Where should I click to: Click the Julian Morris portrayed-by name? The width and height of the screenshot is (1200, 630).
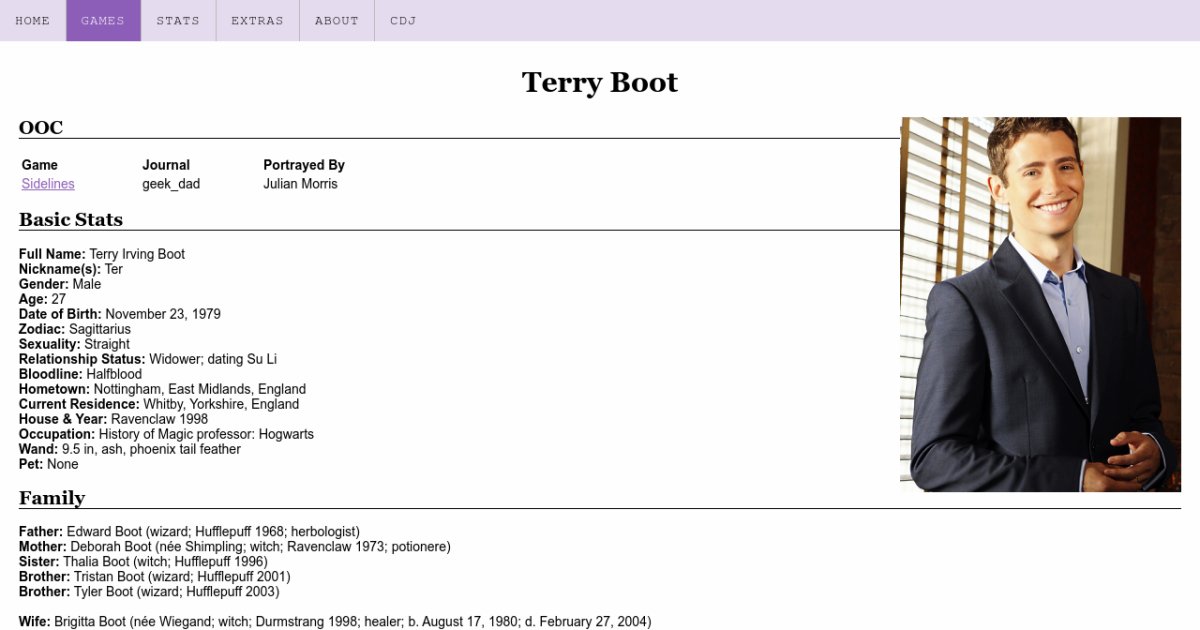pos(300,184)
